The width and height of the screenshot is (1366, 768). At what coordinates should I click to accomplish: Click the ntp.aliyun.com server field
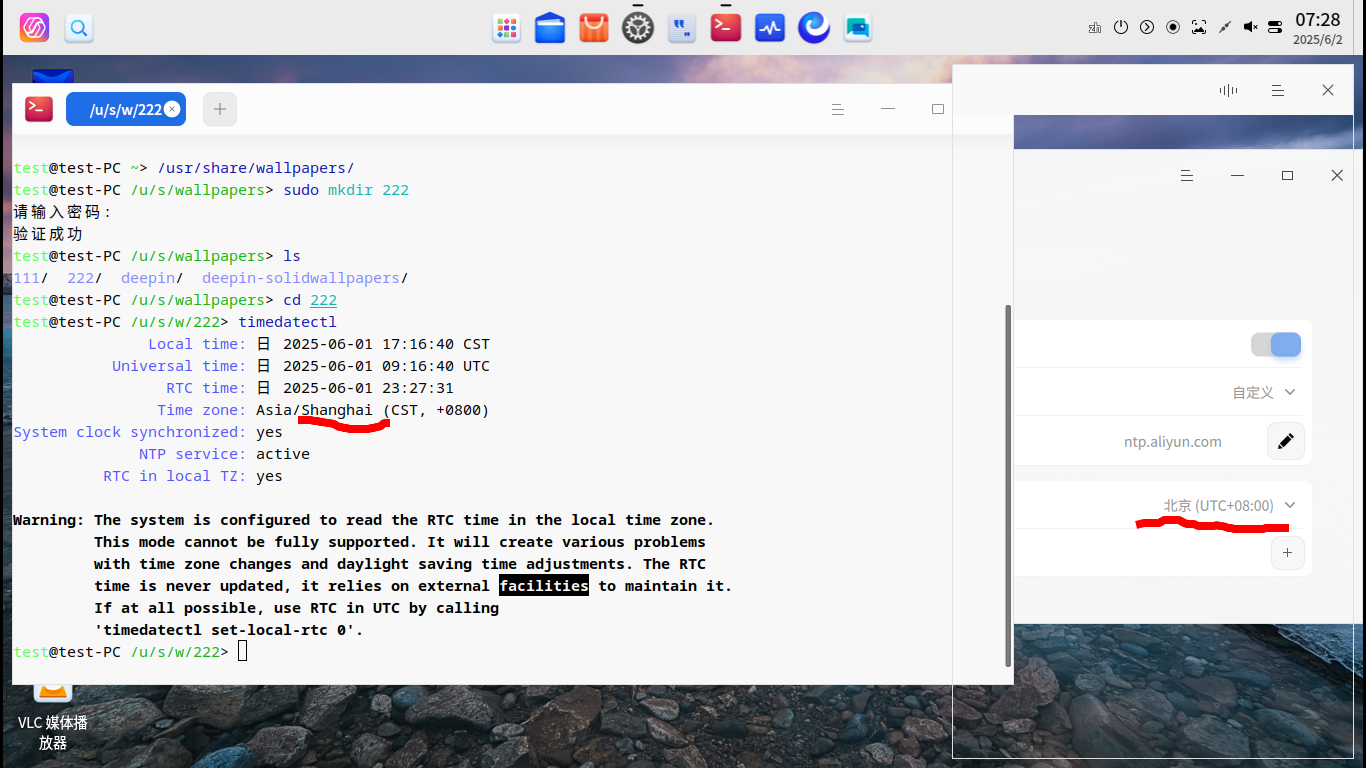coord(1173,442)
